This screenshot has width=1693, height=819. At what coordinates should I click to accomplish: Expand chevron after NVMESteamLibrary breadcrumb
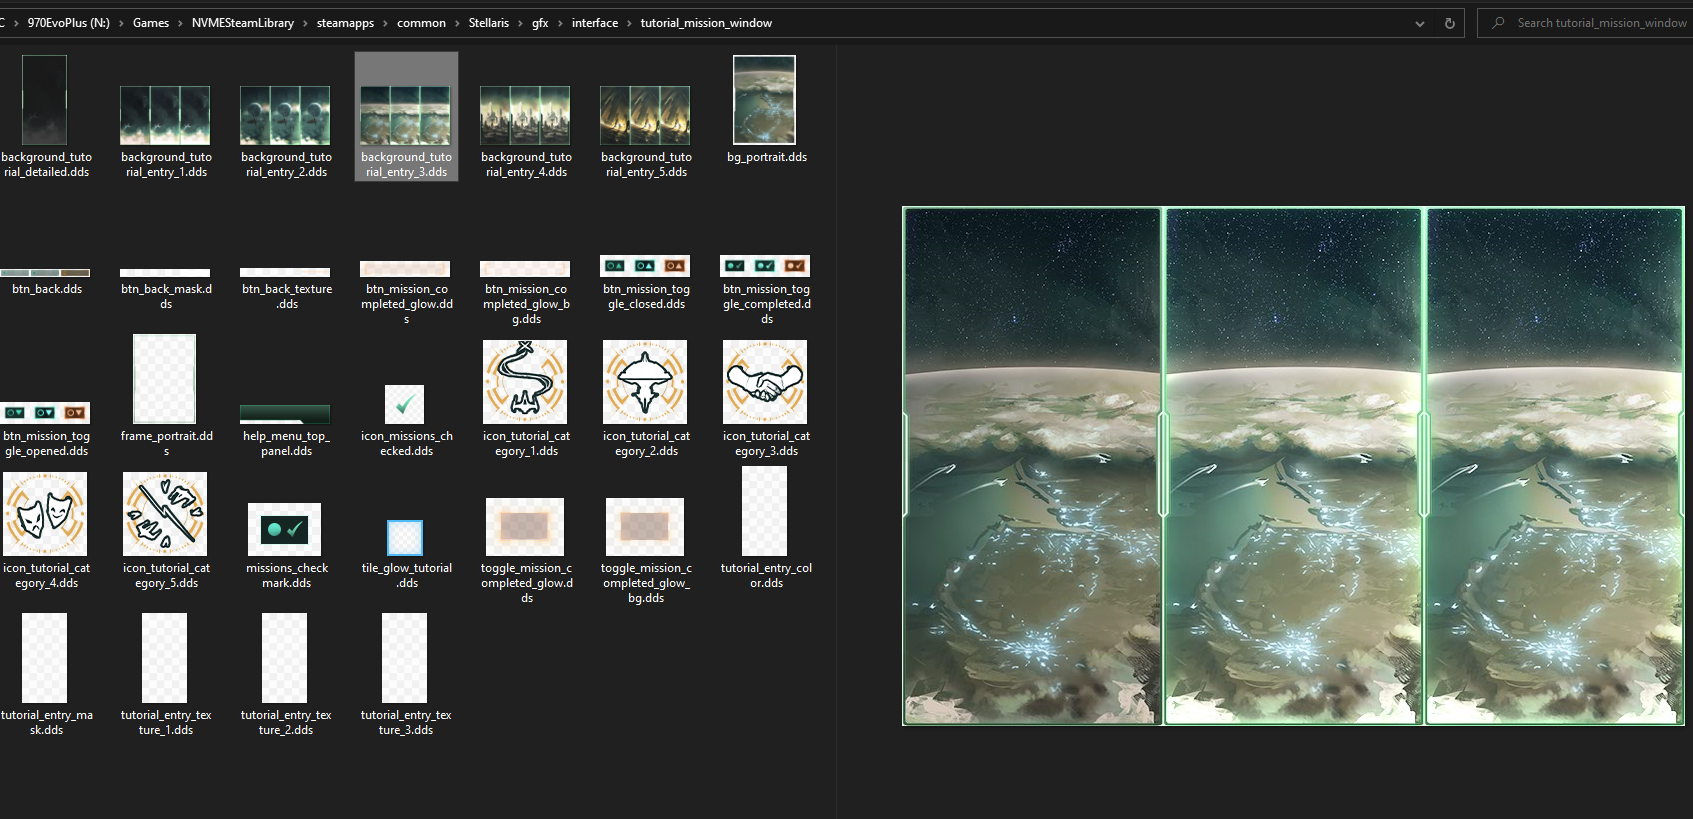(305, 23)
